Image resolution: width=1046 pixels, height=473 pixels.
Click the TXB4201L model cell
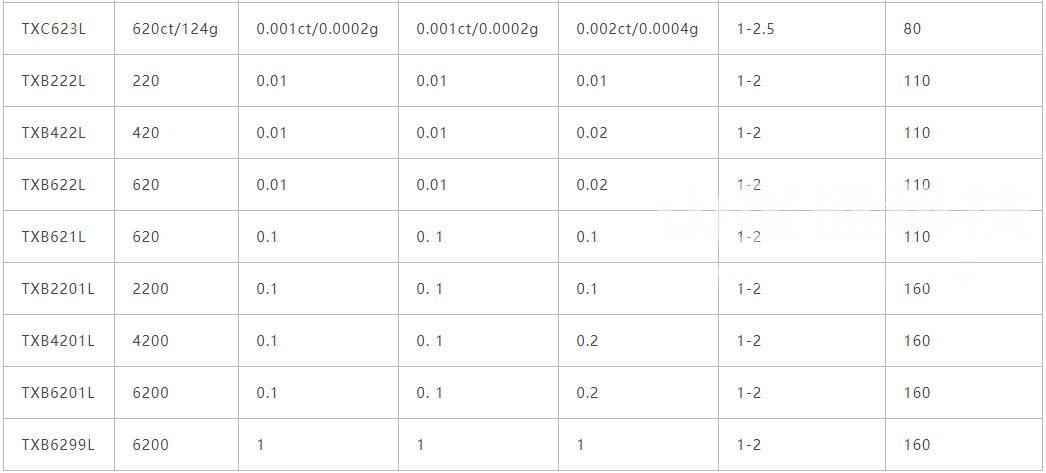[x=58, y=341]
